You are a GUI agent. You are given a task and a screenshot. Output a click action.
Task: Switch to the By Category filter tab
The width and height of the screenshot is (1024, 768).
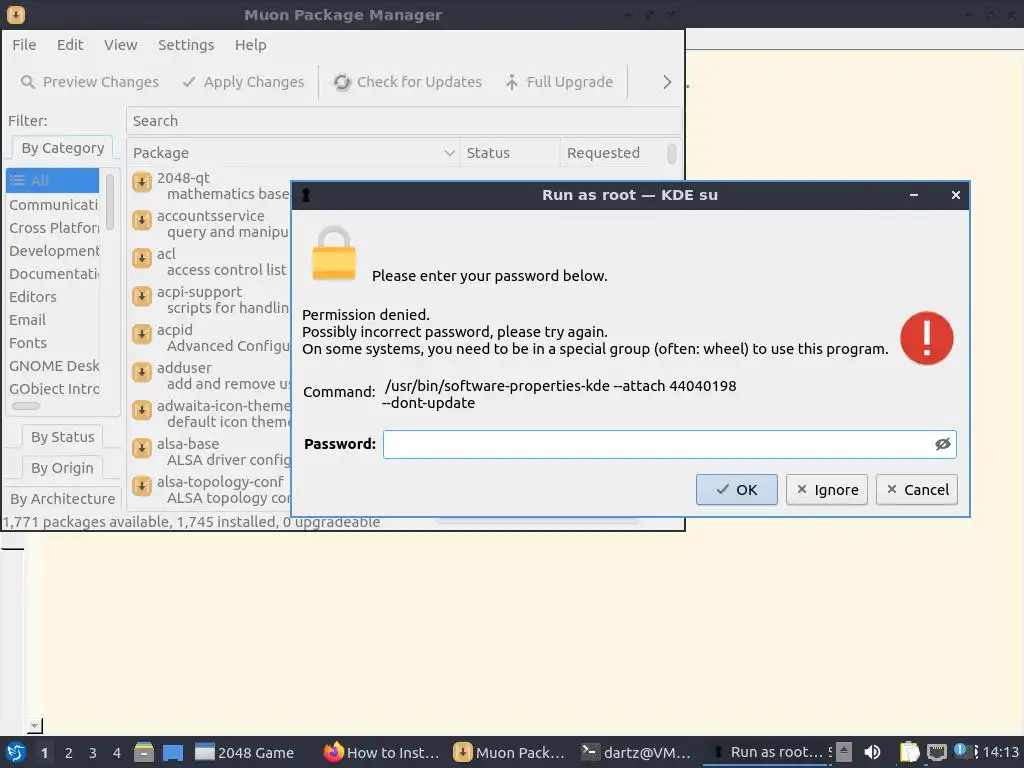tap(63, 148)
